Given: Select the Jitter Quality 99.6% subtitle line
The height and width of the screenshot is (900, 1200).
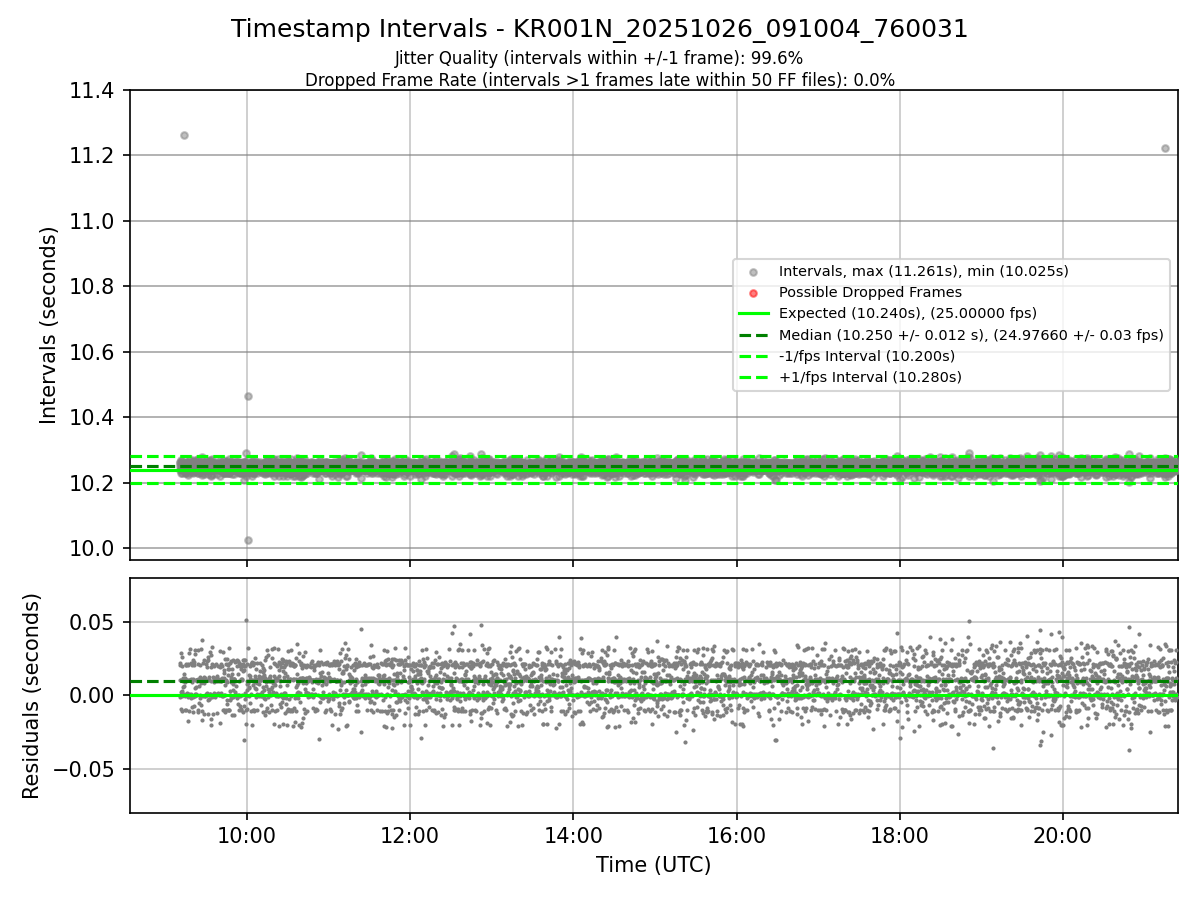Looking at the screenshot, I should pos(599,58).
